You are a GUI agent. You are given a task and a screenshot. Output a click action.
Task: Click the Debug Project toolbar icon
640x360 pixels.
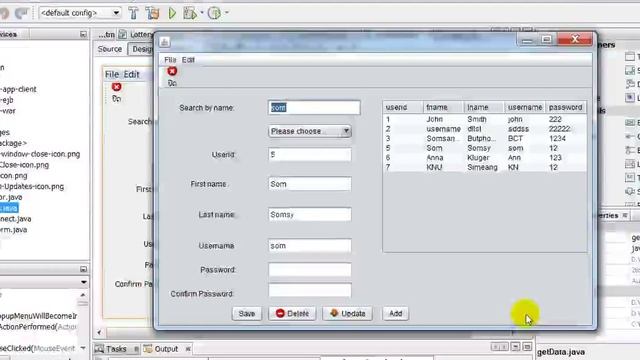190,13
